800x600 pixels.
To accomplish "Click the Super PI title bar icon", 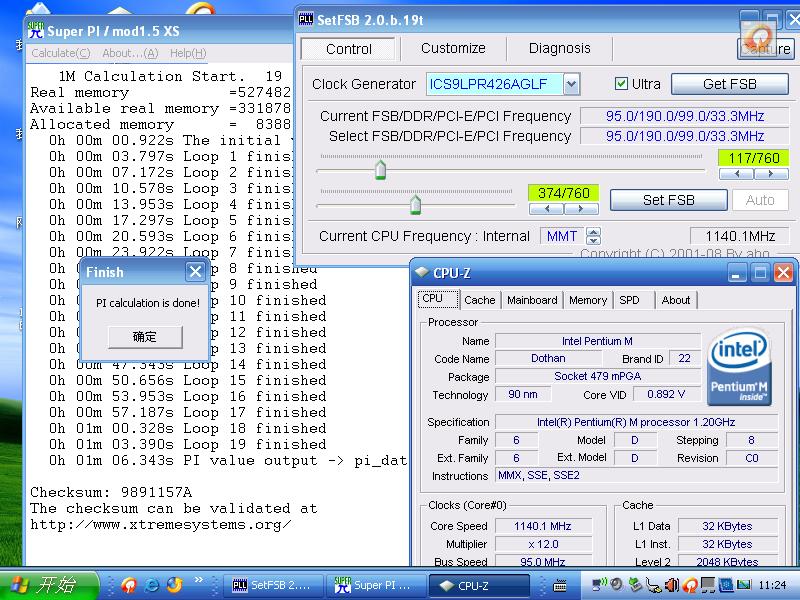I will tap(36, 30).
